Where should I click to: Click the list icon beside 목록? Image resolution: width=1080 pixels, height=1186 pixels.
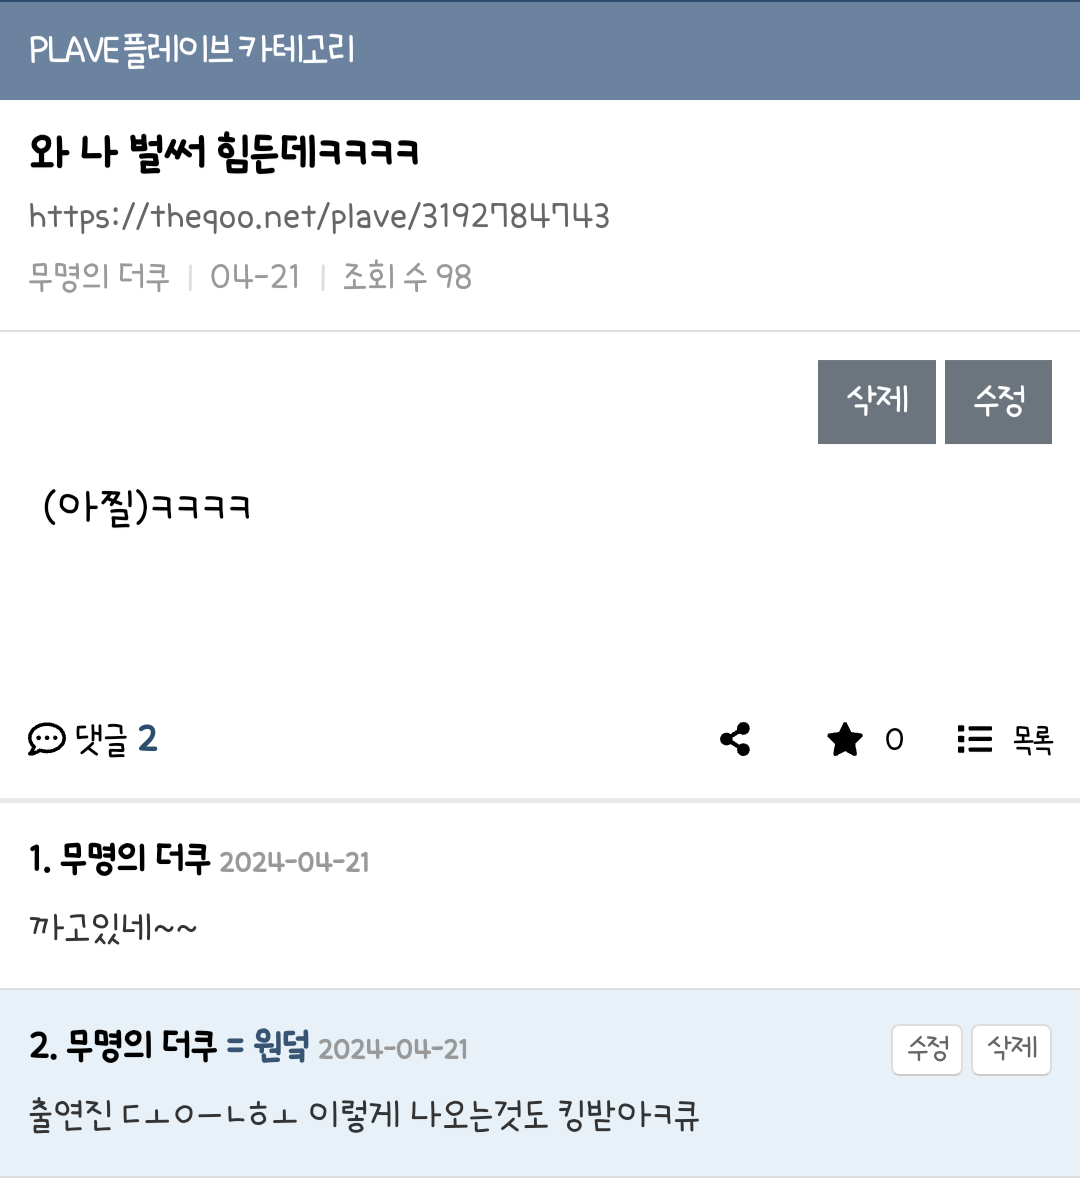[x=975, y=739]
